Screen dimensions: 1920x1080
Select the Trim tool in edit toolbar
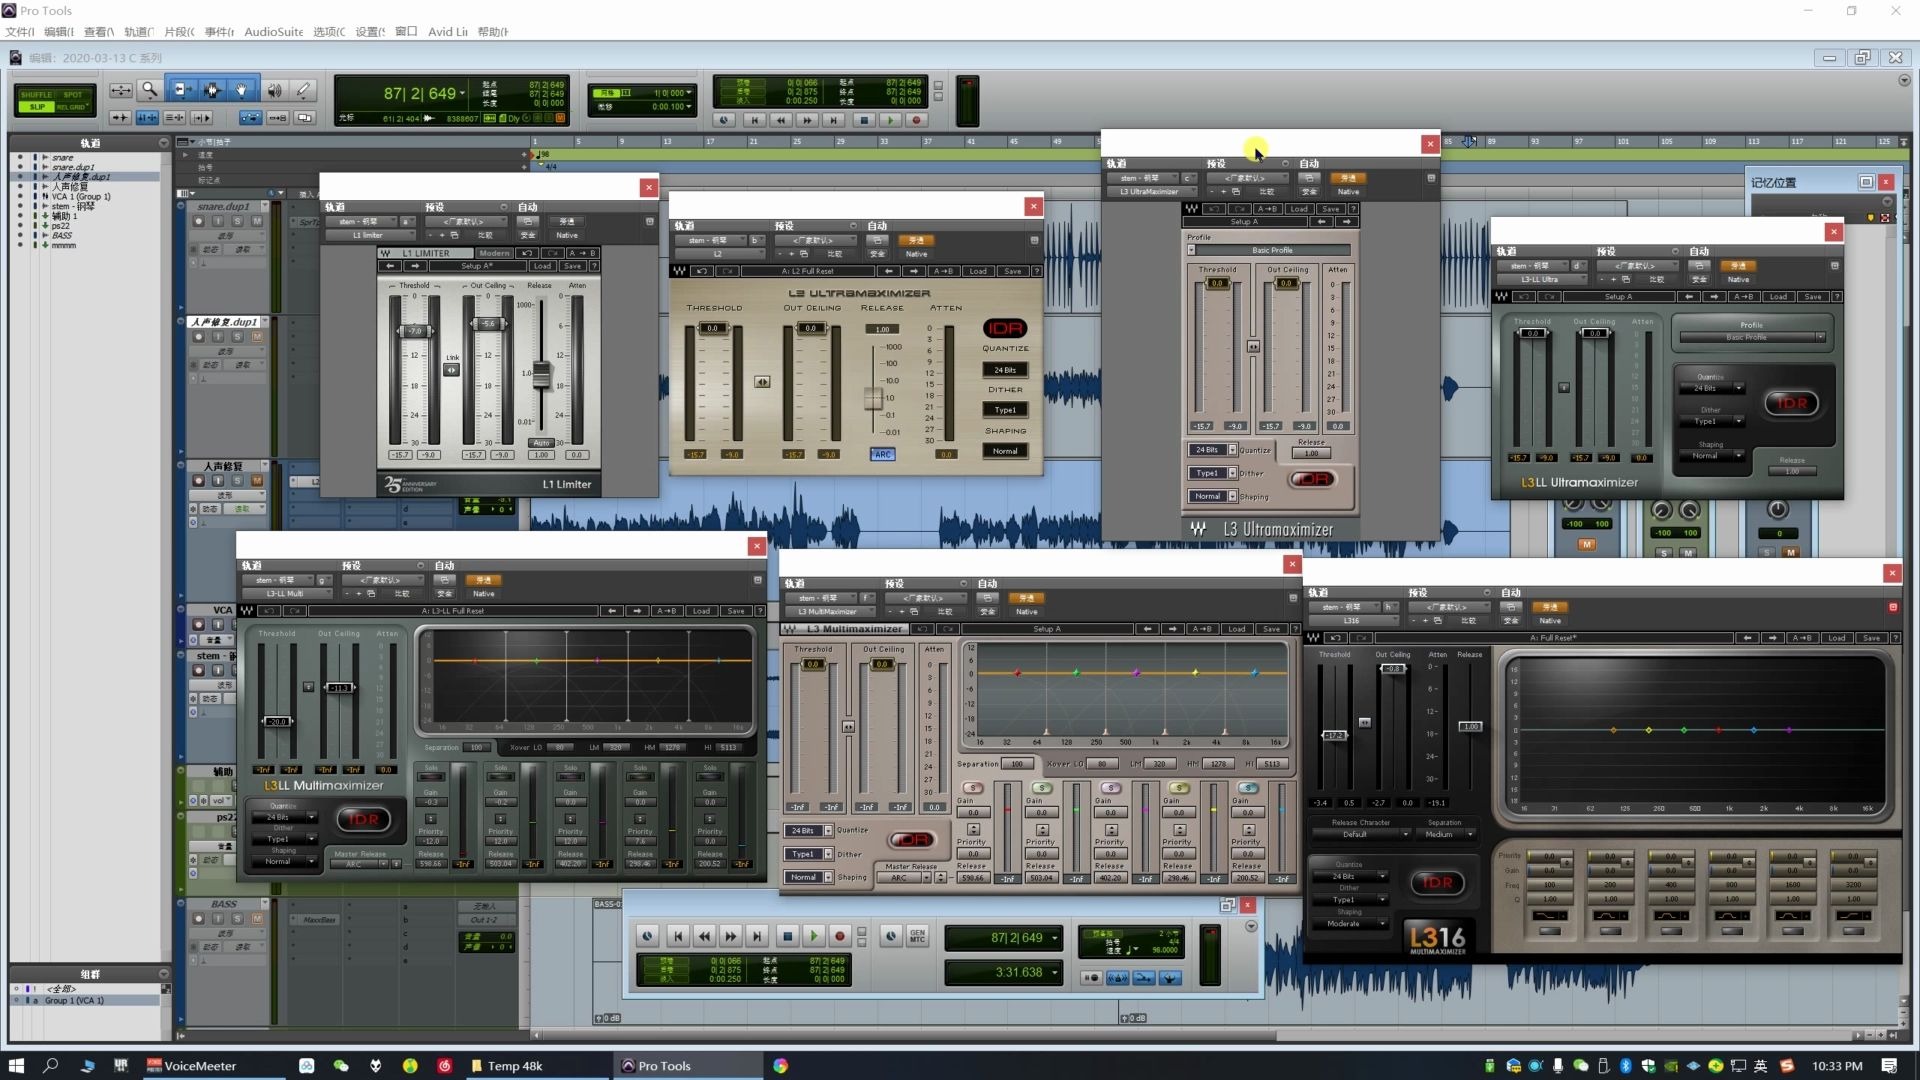181,90
